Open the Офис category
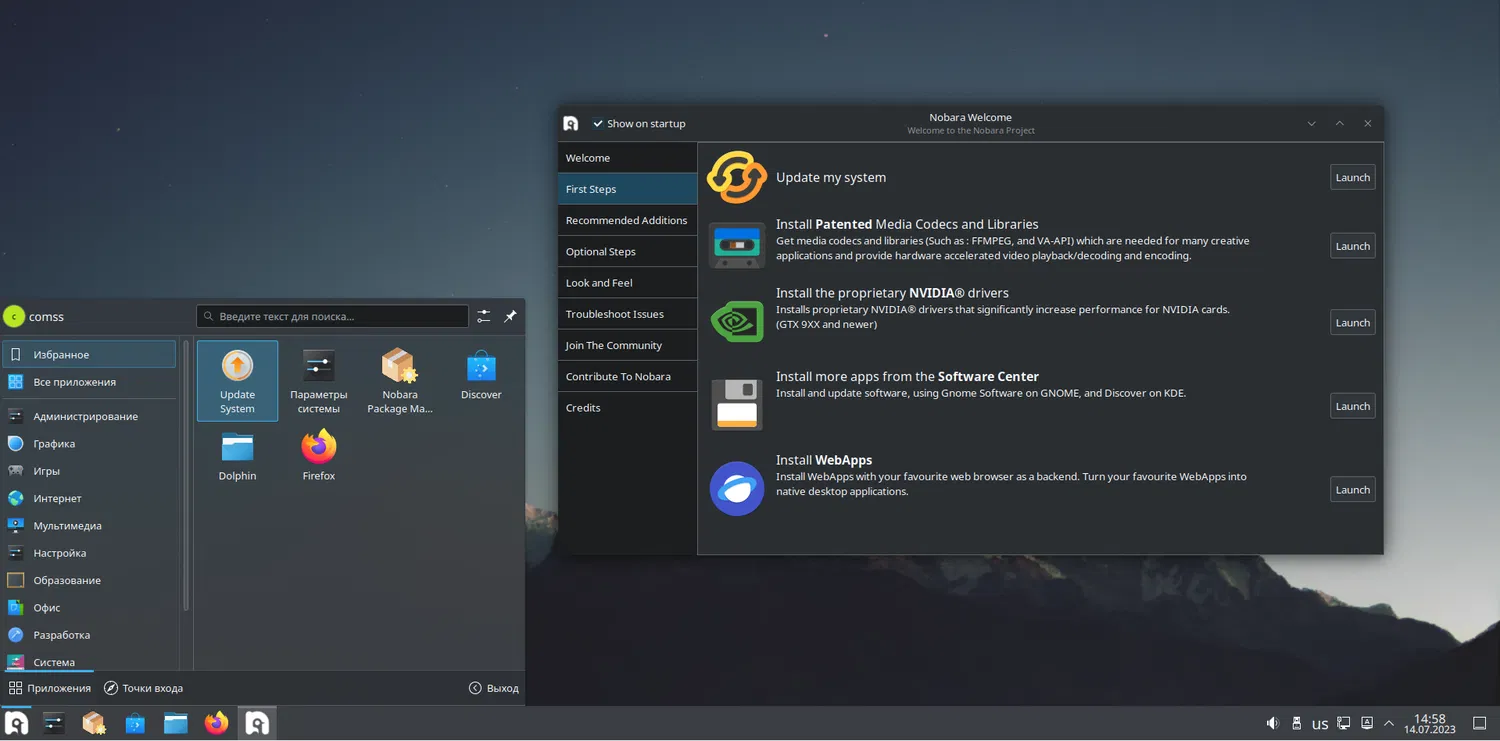Screen dimensions: 1500x741 (x=89, y=607)
